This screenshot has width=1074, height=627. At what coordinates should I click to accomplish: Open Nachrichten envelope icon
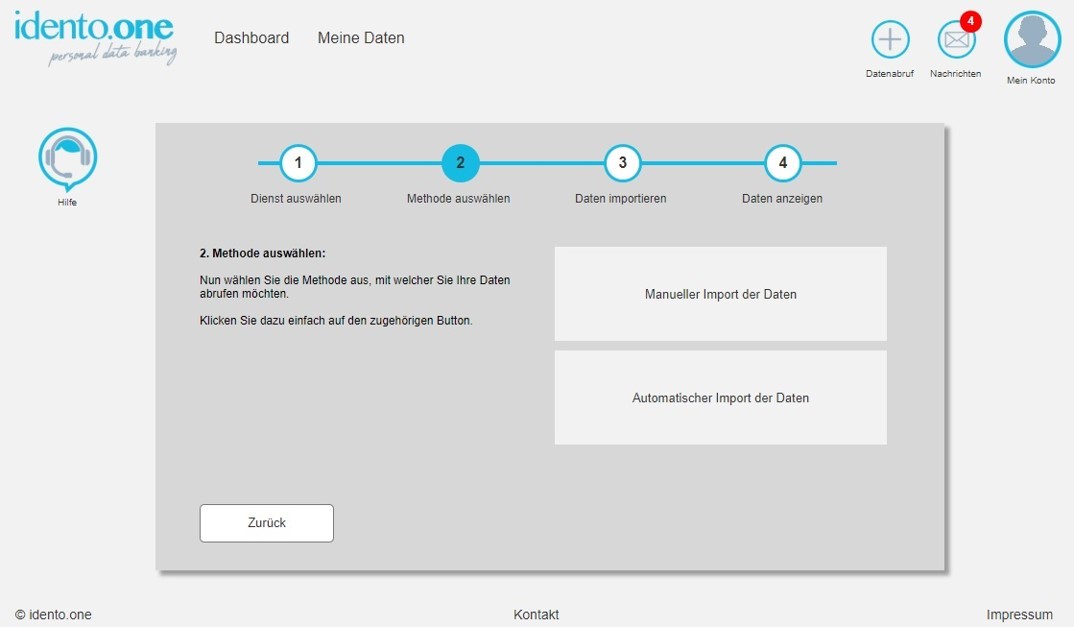pos(956,40)
